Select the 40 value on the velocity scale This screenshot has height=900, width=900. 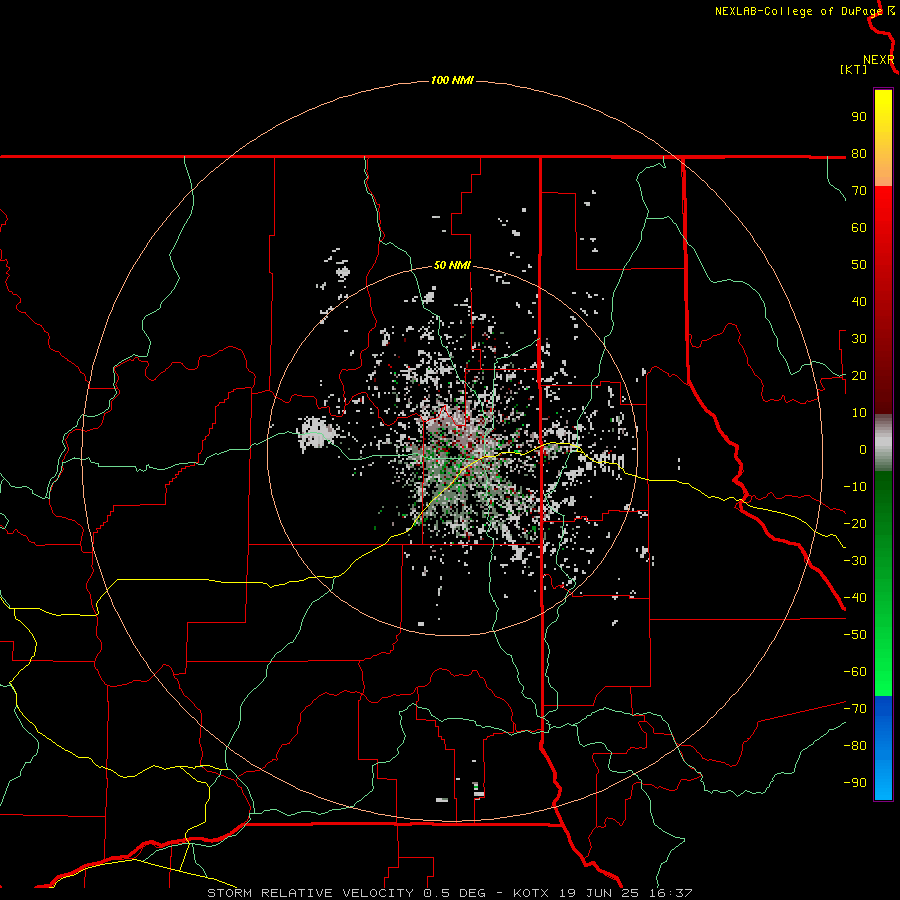click(x=859, y=302)
